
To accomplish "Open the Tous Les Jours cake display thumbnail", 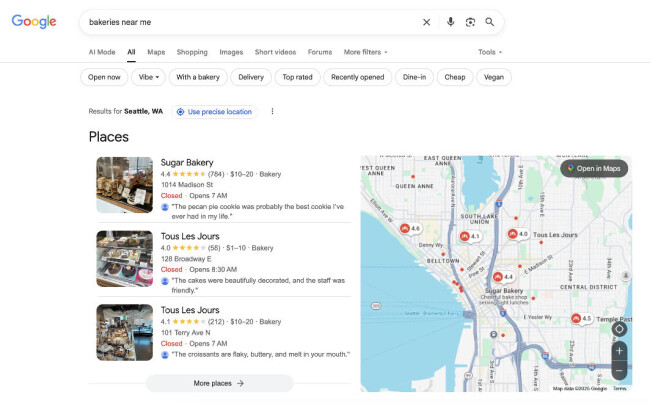I will point(125,259).
